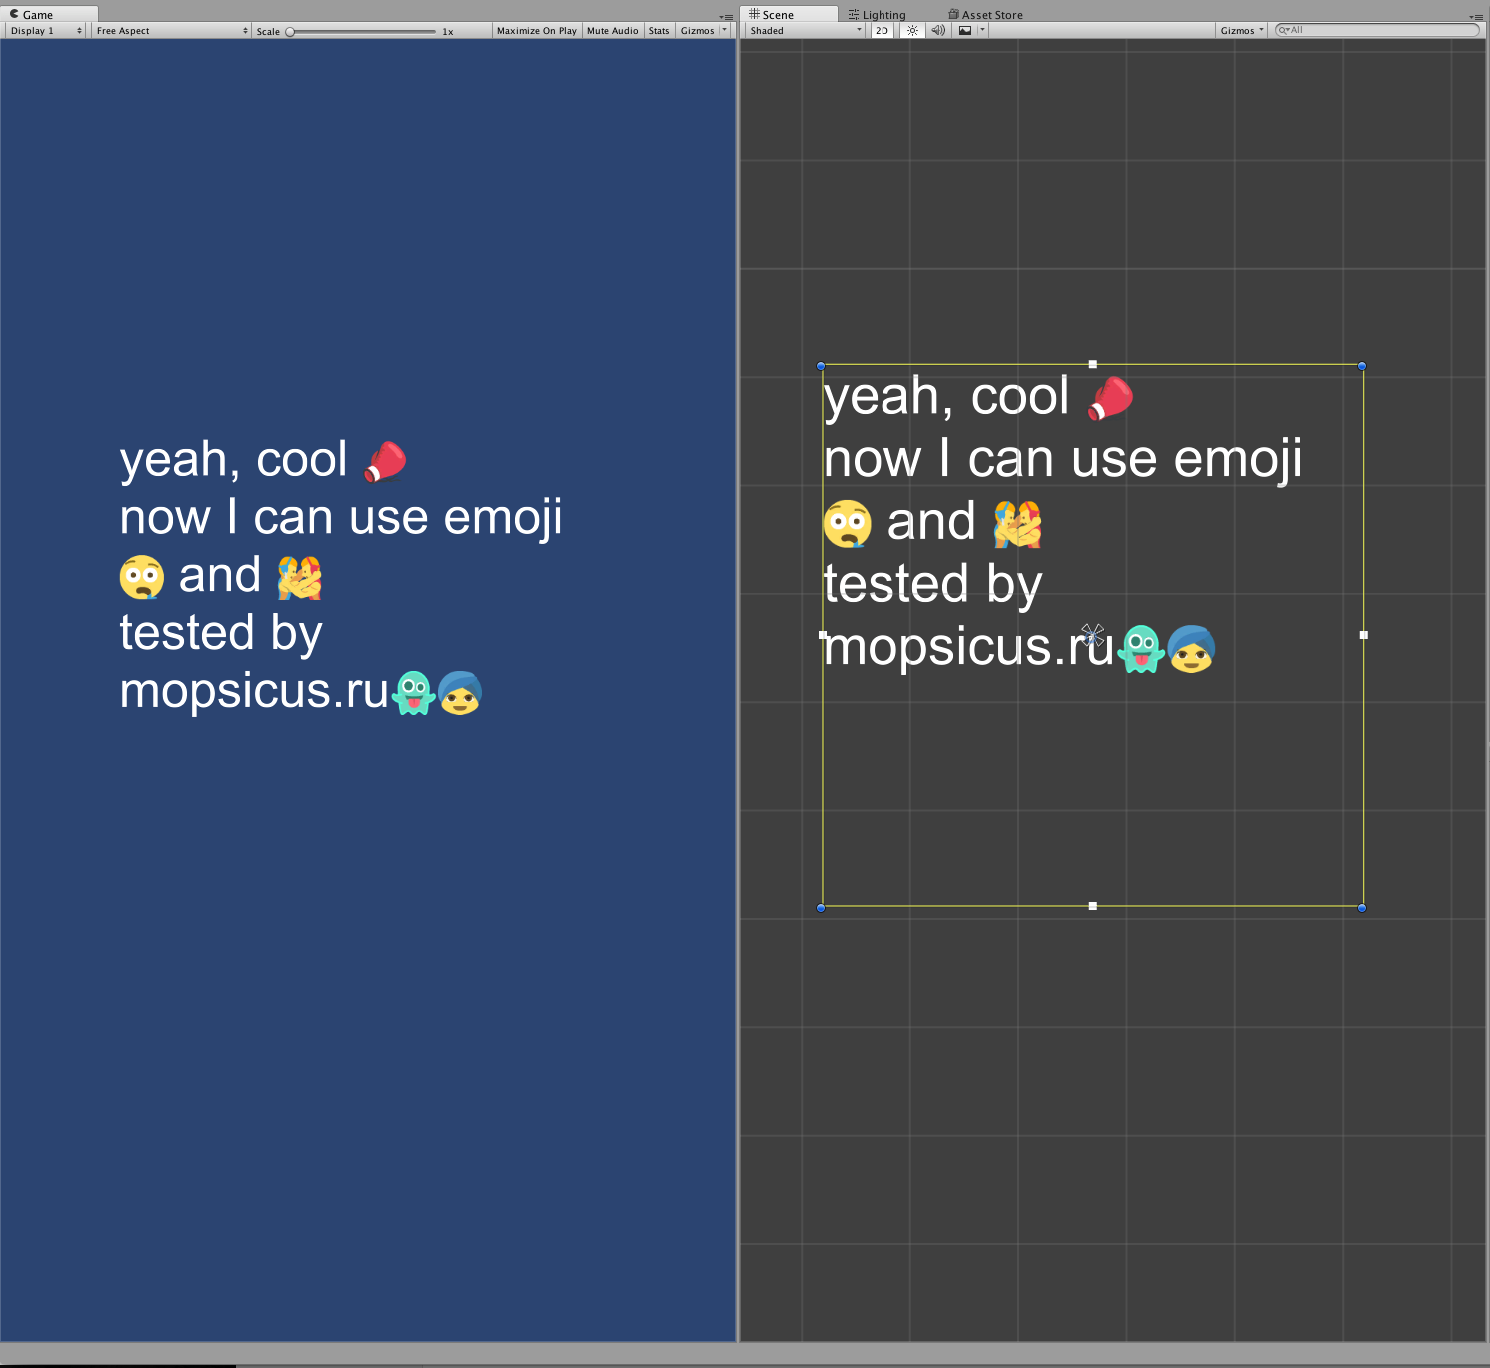Click the Scene search field
The height and width of the screenshot is (1368, 1490).
click(1380, 30)
